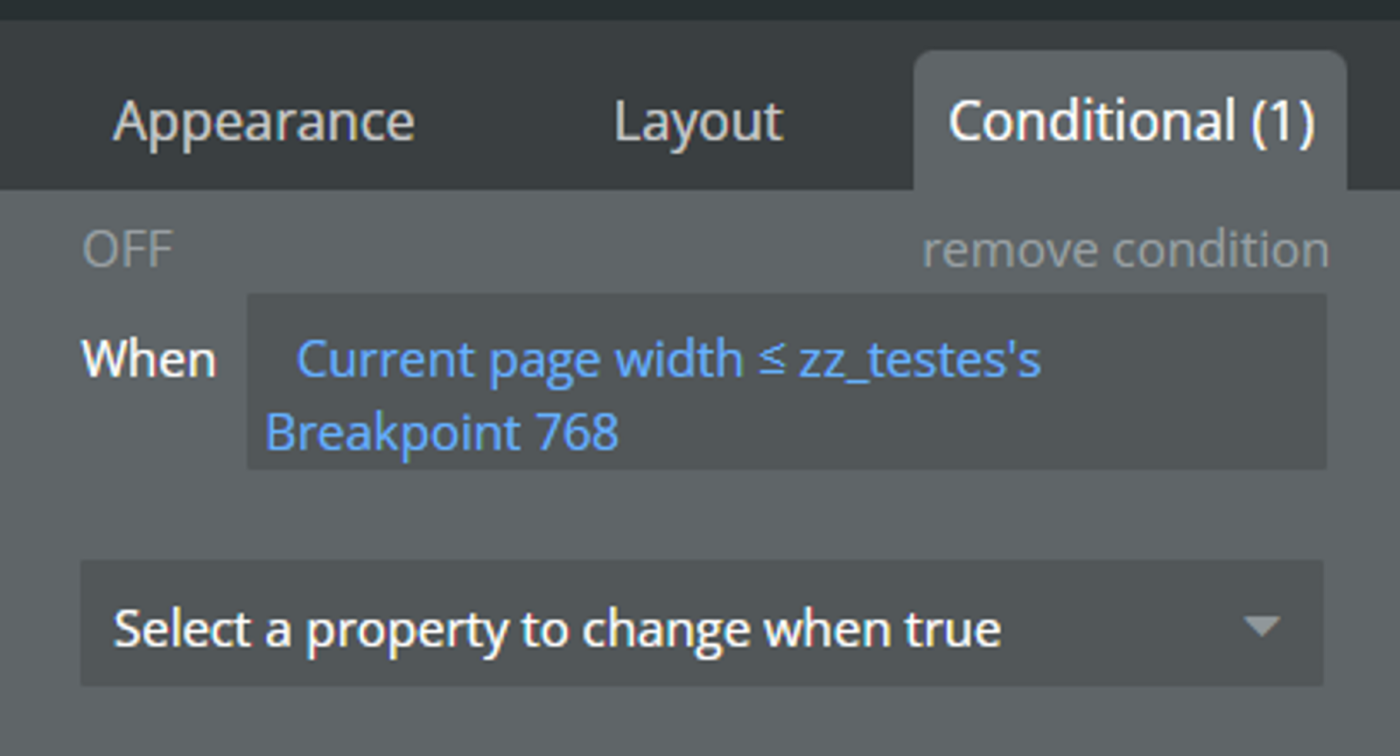This screenshot has width=1400, height=756.
Task: Click the zz_testes's data source text
Action: [x=920, y=359]
